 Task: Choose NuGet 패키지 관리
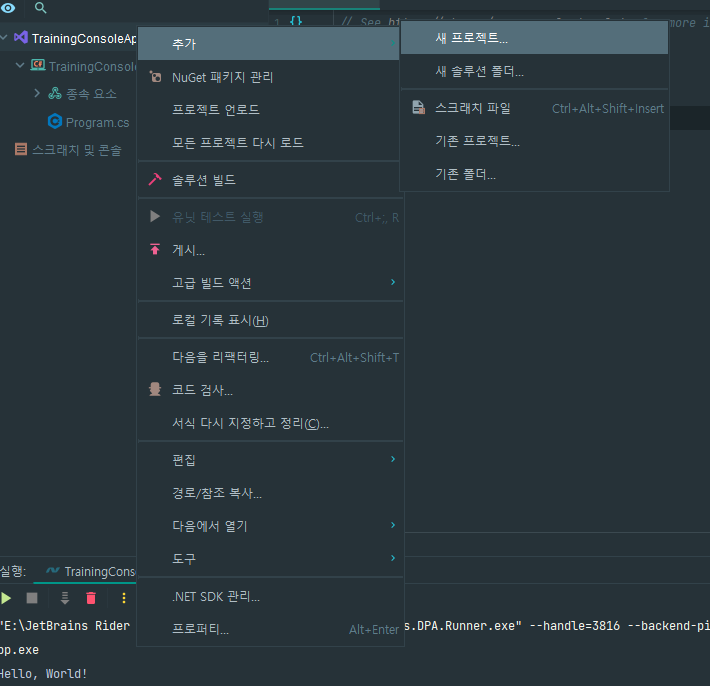coord(269,77)
